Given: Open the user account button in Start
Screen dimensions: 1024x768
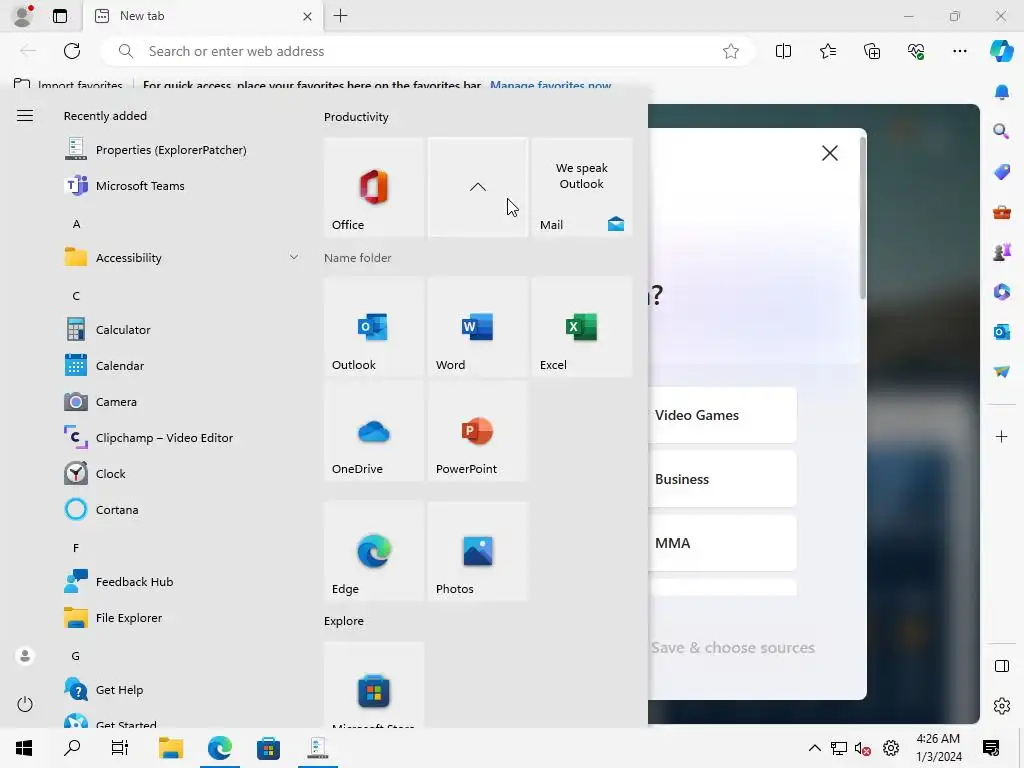Looking at the screenshot, I should coord(25,656).
